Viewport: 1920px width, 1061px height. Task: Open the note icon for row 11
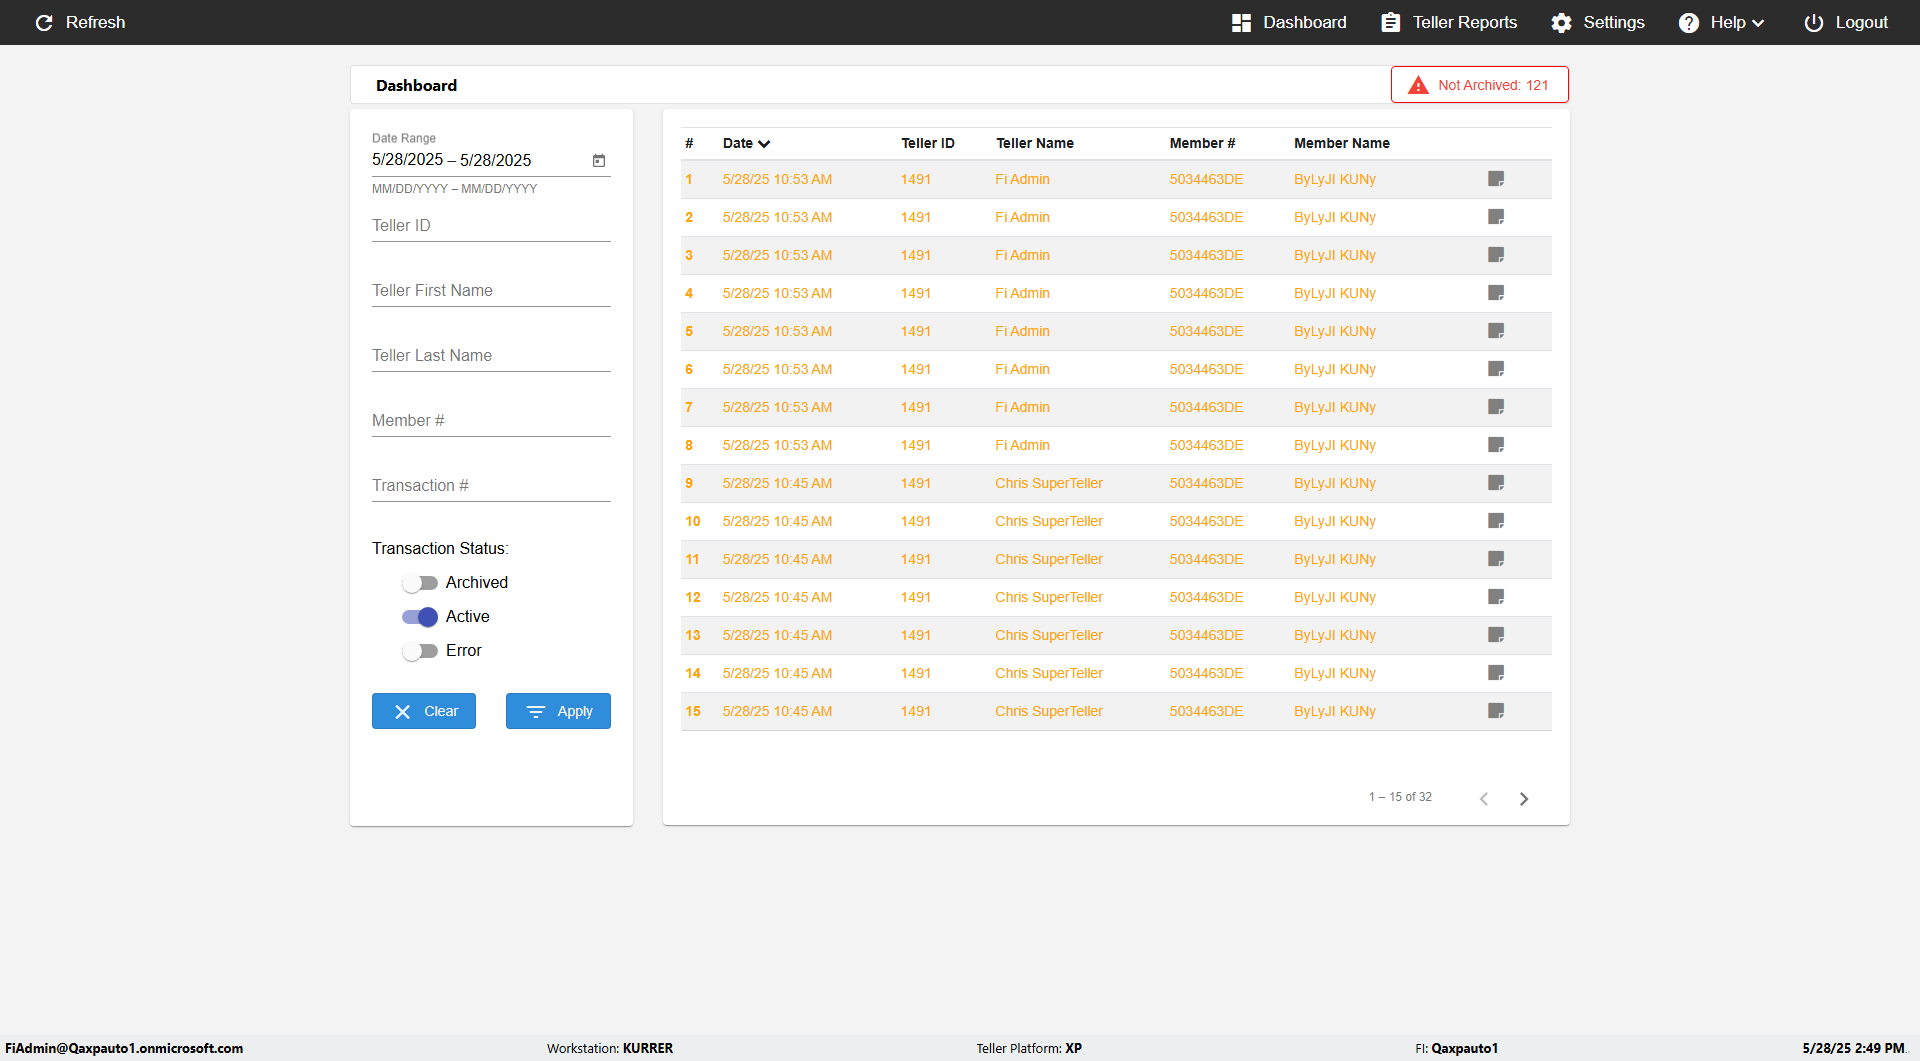[1496, 559]
